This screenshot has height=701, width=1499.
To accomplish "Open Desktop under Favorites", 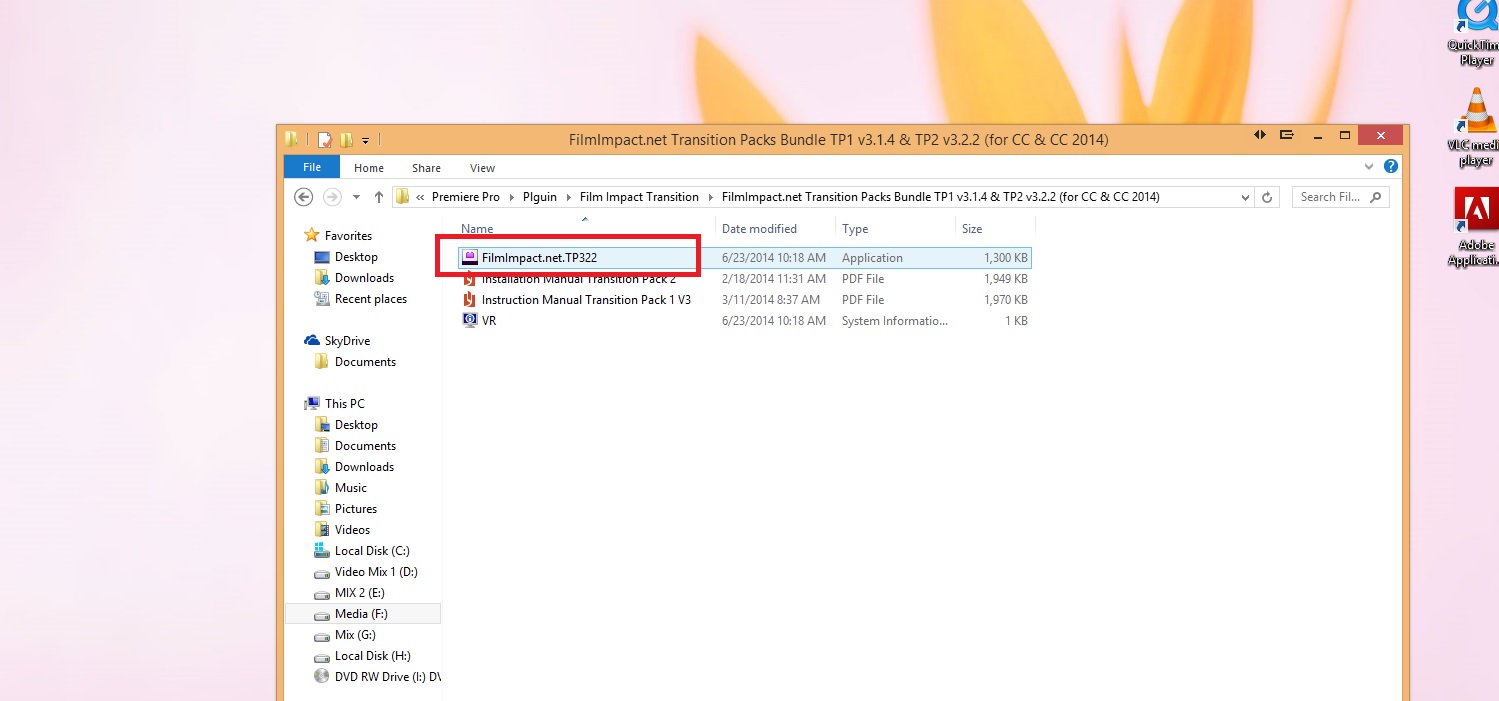I will [x=356, y=257].
